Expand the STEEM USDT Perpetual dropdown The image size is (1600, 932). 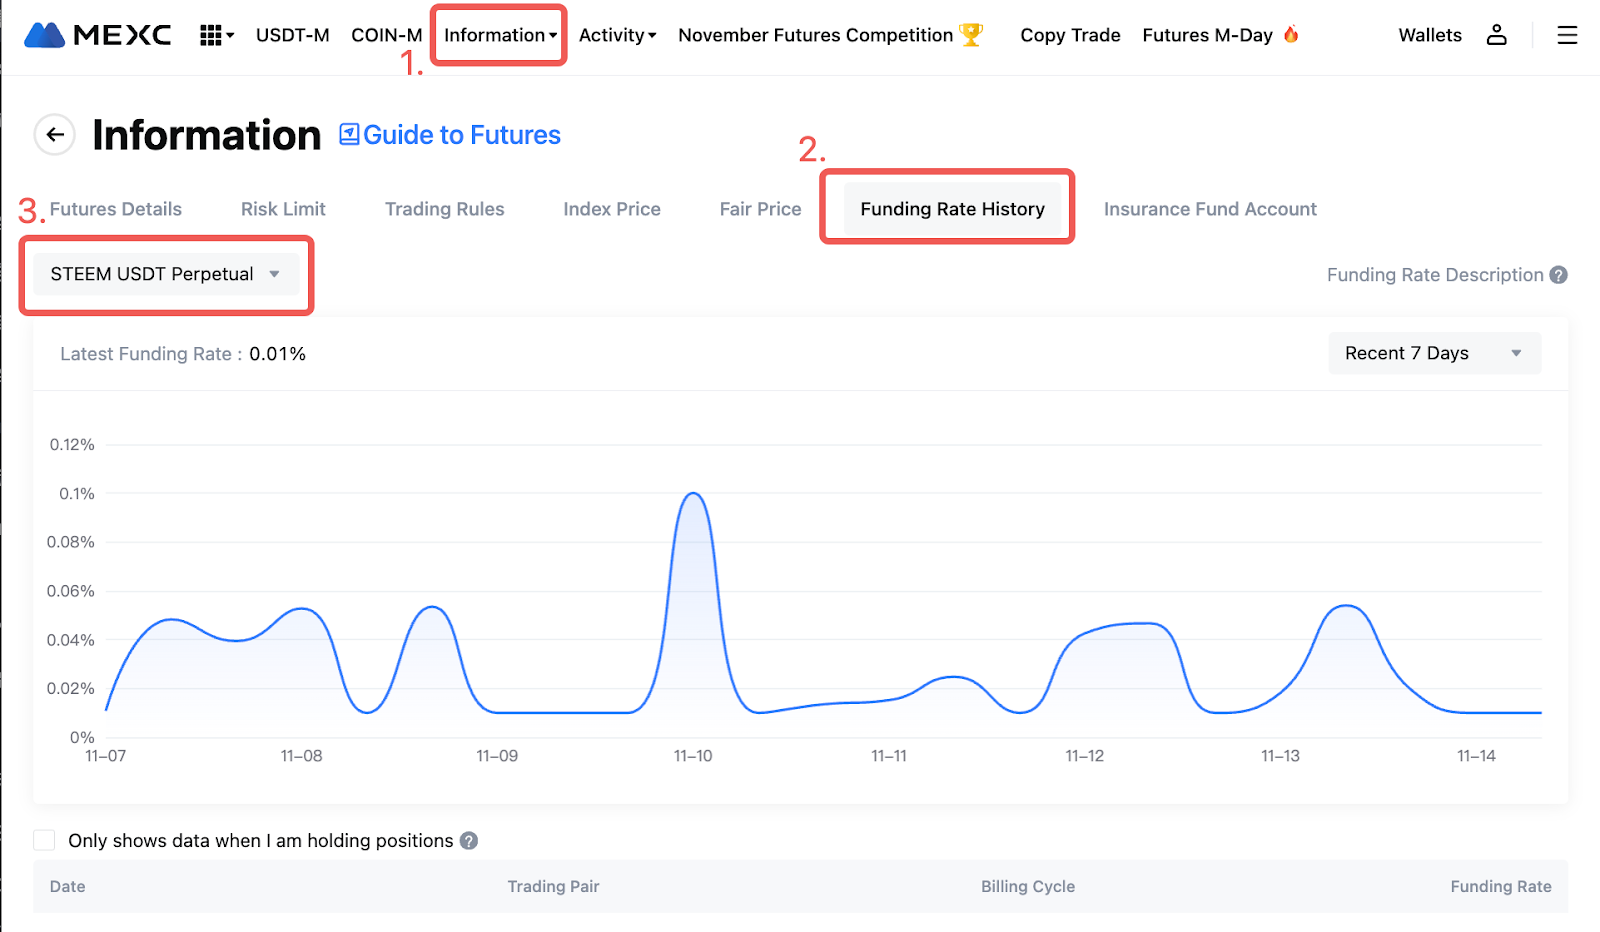[165, 274]
